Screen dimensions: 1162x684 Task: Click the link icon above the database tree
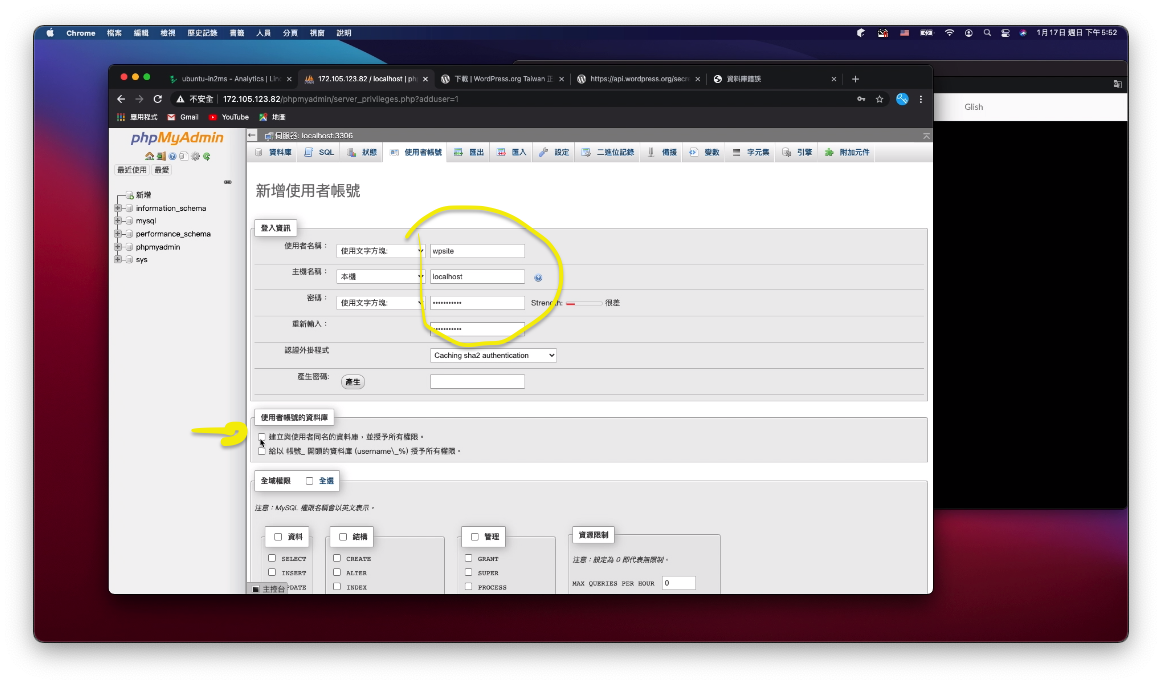click(228, 182)
